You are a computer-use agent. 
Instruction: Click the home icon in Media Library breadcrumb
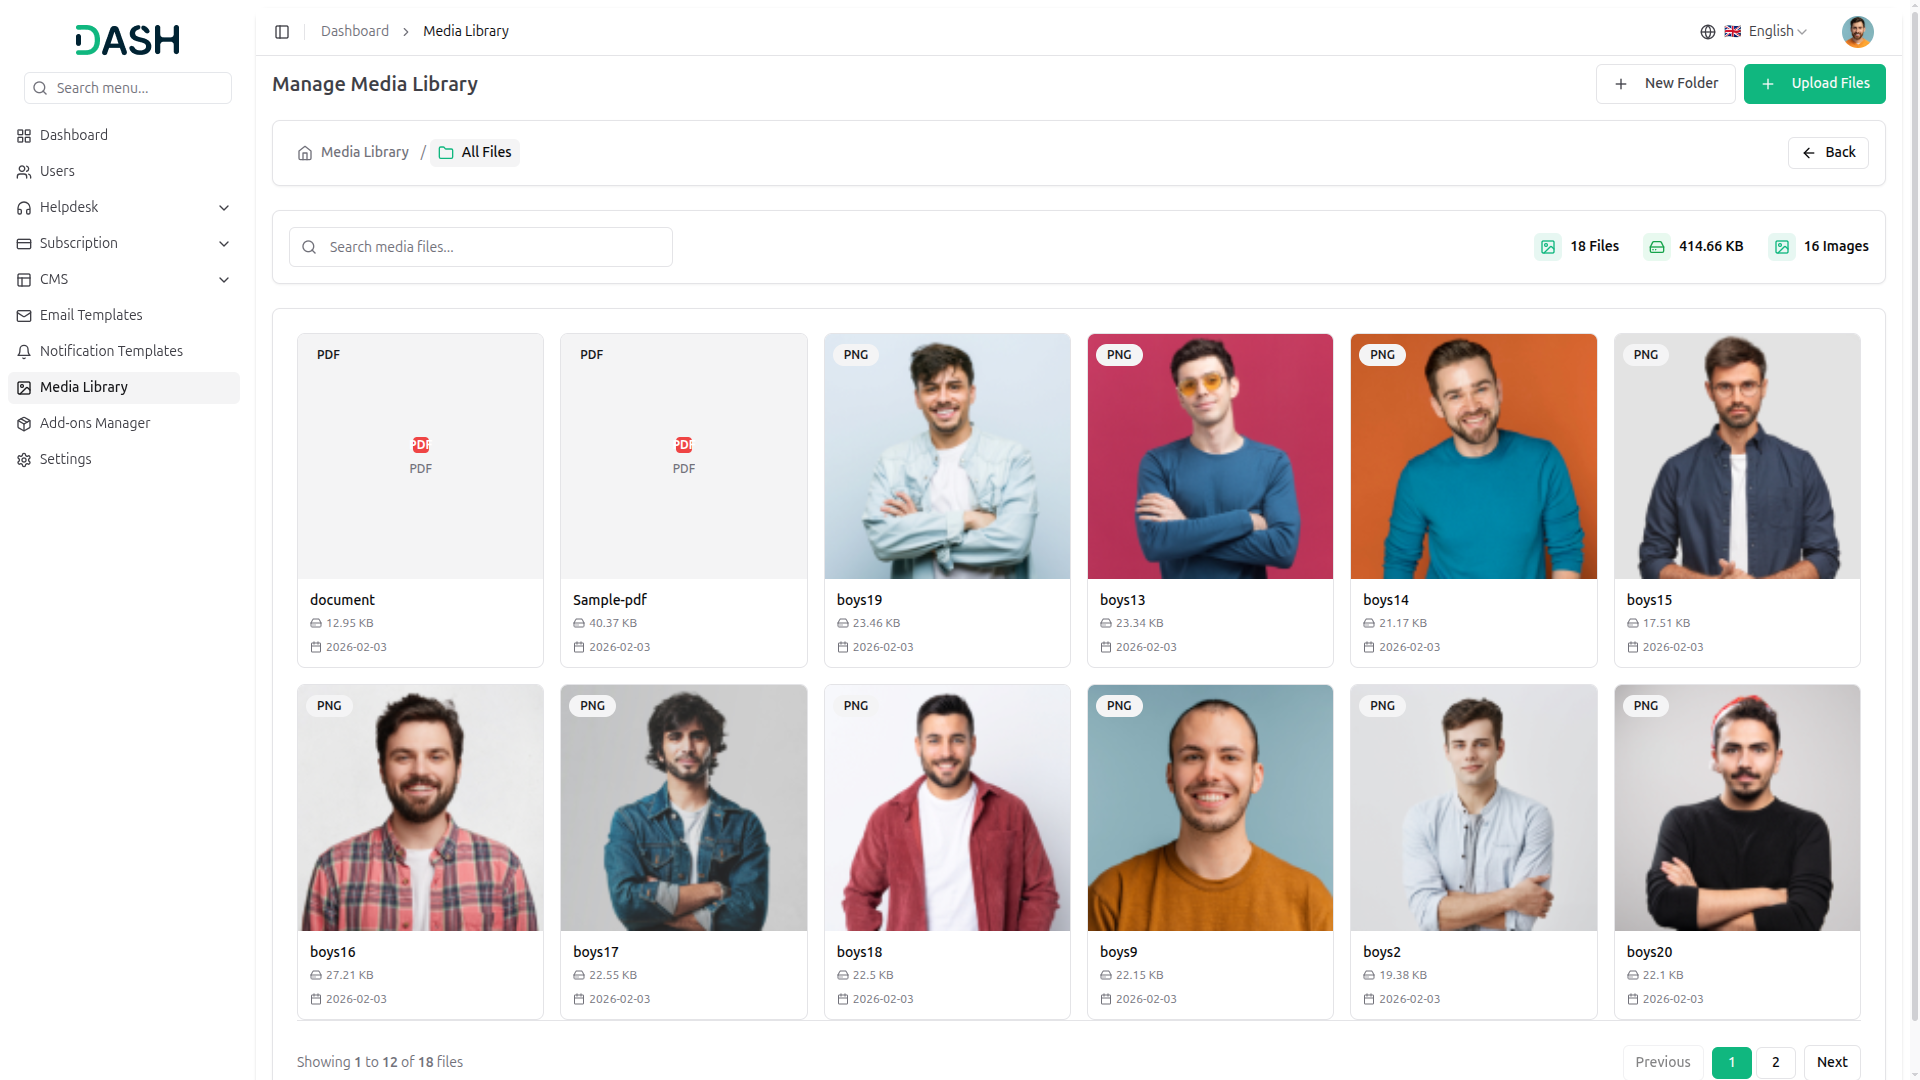pos(305,153)
